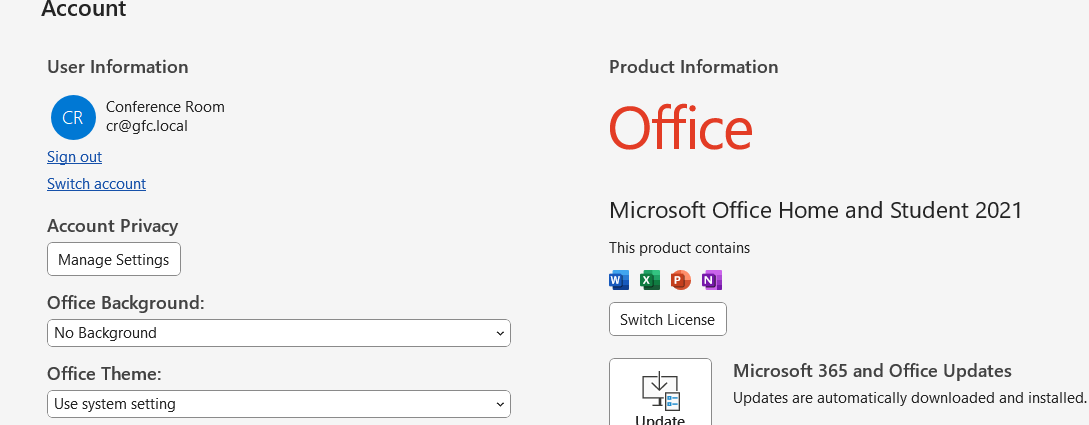Click the Microsoft 365 and Office Updates heading
1089x425 pixels.
[872, 371]
